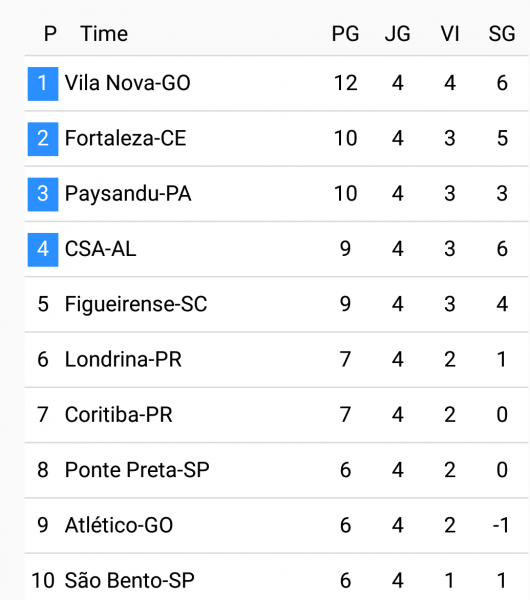The height and width of the screenshot is (600, 530).
Task: Select the Vila Nova-GO team name
Action: pos(127,83)
